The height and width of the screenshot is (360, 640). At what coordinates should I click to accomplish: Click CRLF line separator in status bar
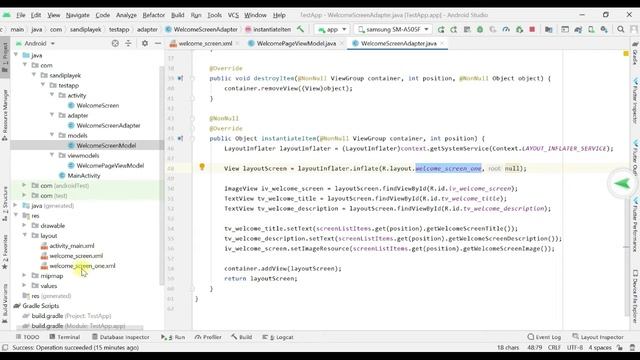[x=554, y=348]
